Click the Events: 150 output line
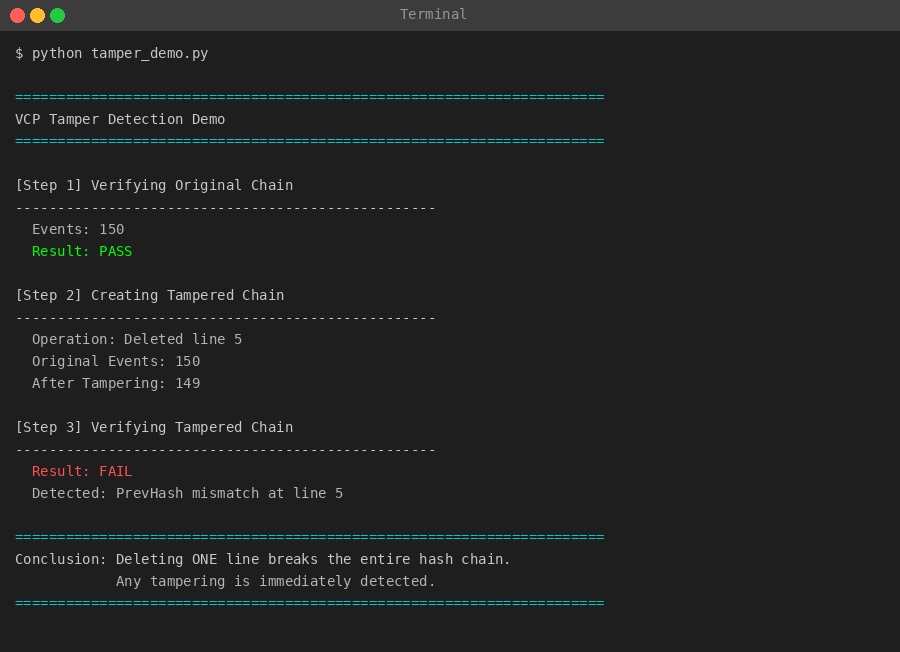Image resolution: width=900 pixels, height=652 pixels. tap(78, 229)
